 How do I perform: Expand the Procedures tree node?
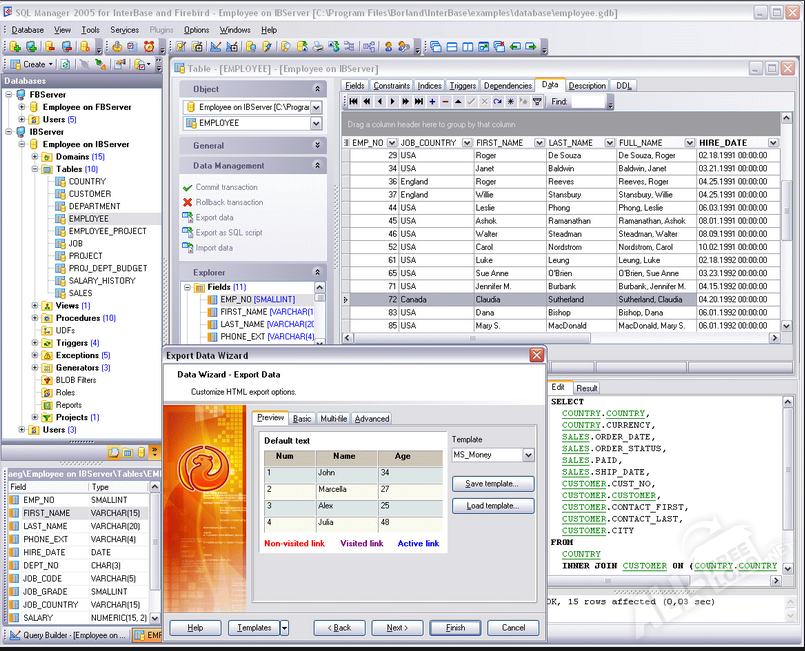[x=35, y=318]
